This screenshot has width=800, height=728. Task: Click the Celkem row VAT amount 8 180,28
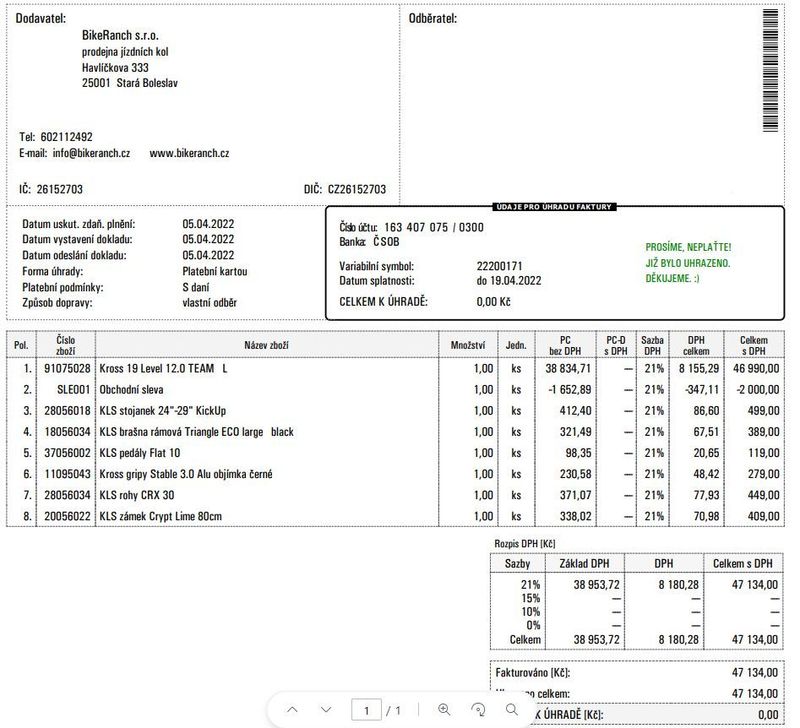click(679, 640)
